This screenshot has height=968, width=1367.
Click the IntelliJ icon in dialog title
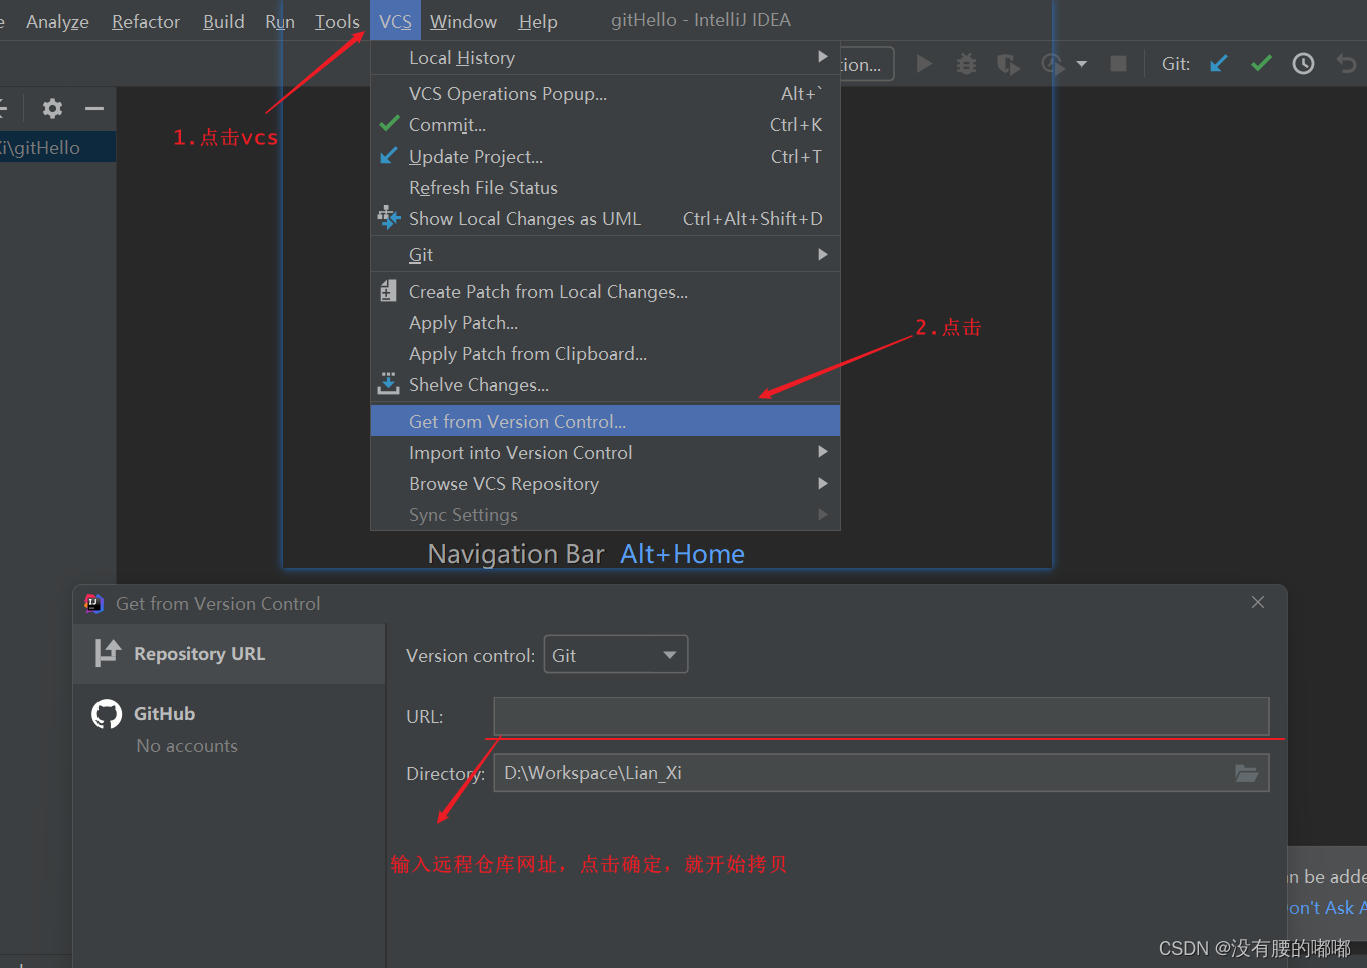pyautogui.click(x=94, y=603)
